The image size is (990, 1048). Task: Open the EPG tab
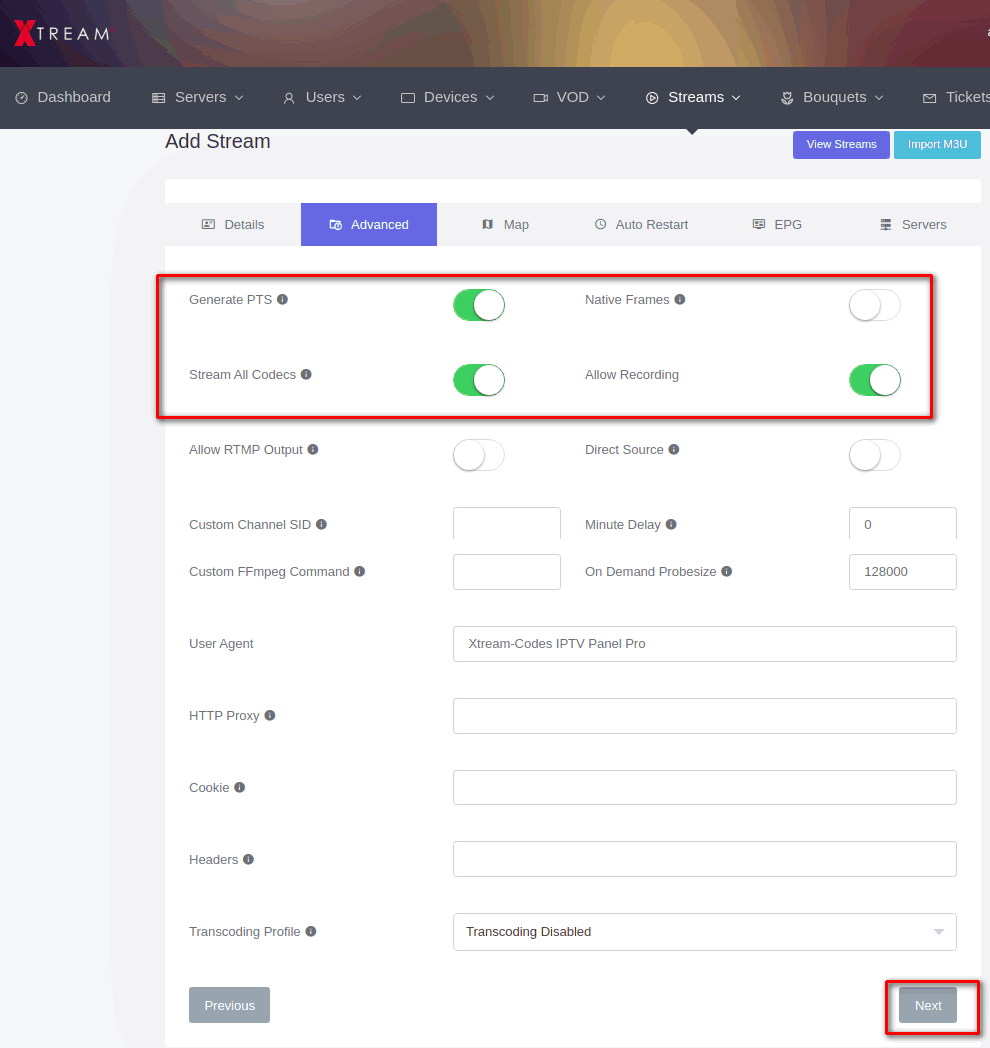coord(777,224)
